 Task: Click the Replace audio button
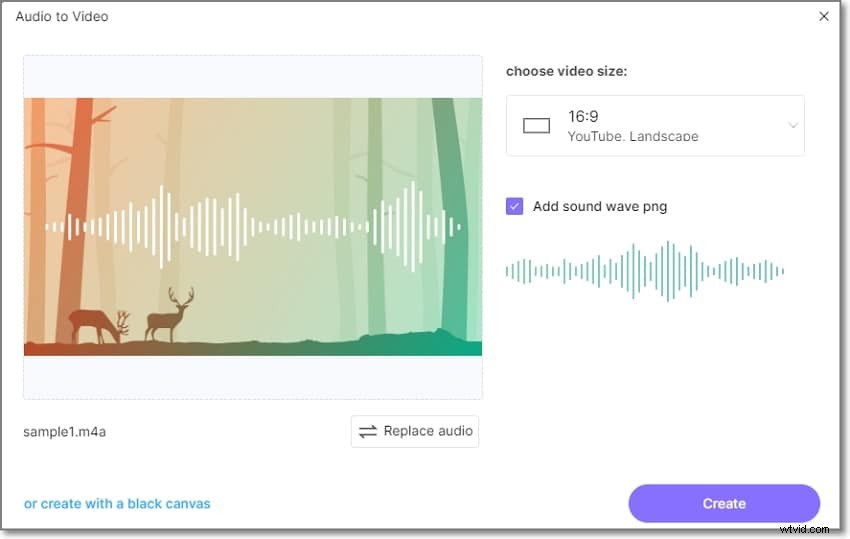point(415,431)
